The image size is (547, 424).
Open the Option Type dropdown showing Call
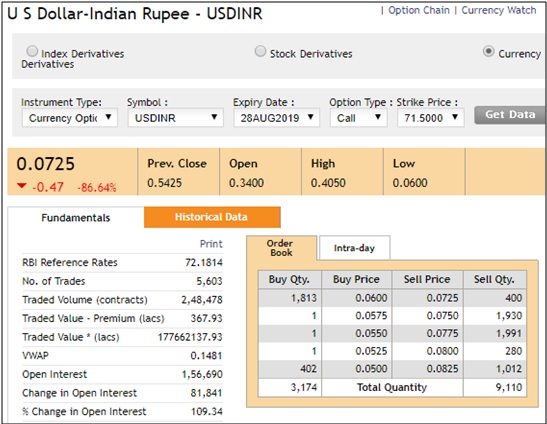tap(359, 118)
